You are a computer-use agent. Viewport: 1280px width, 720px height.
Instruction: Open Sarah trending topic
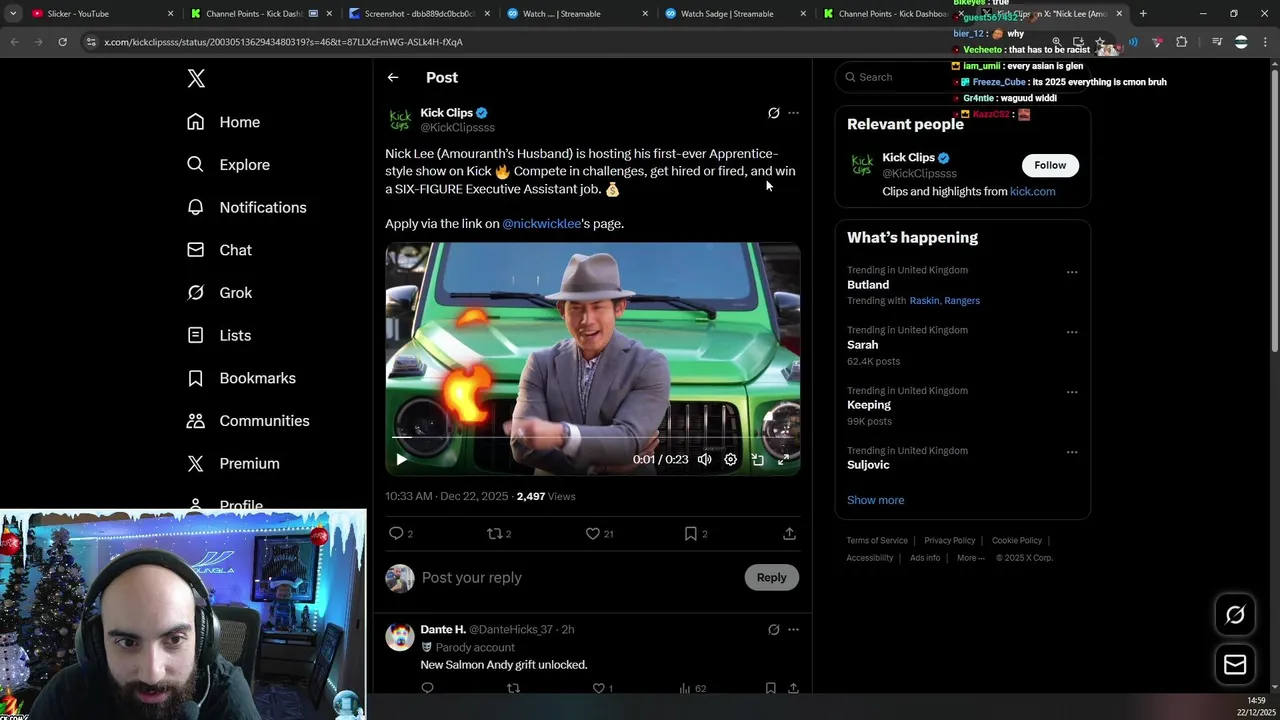coord(863,345)
